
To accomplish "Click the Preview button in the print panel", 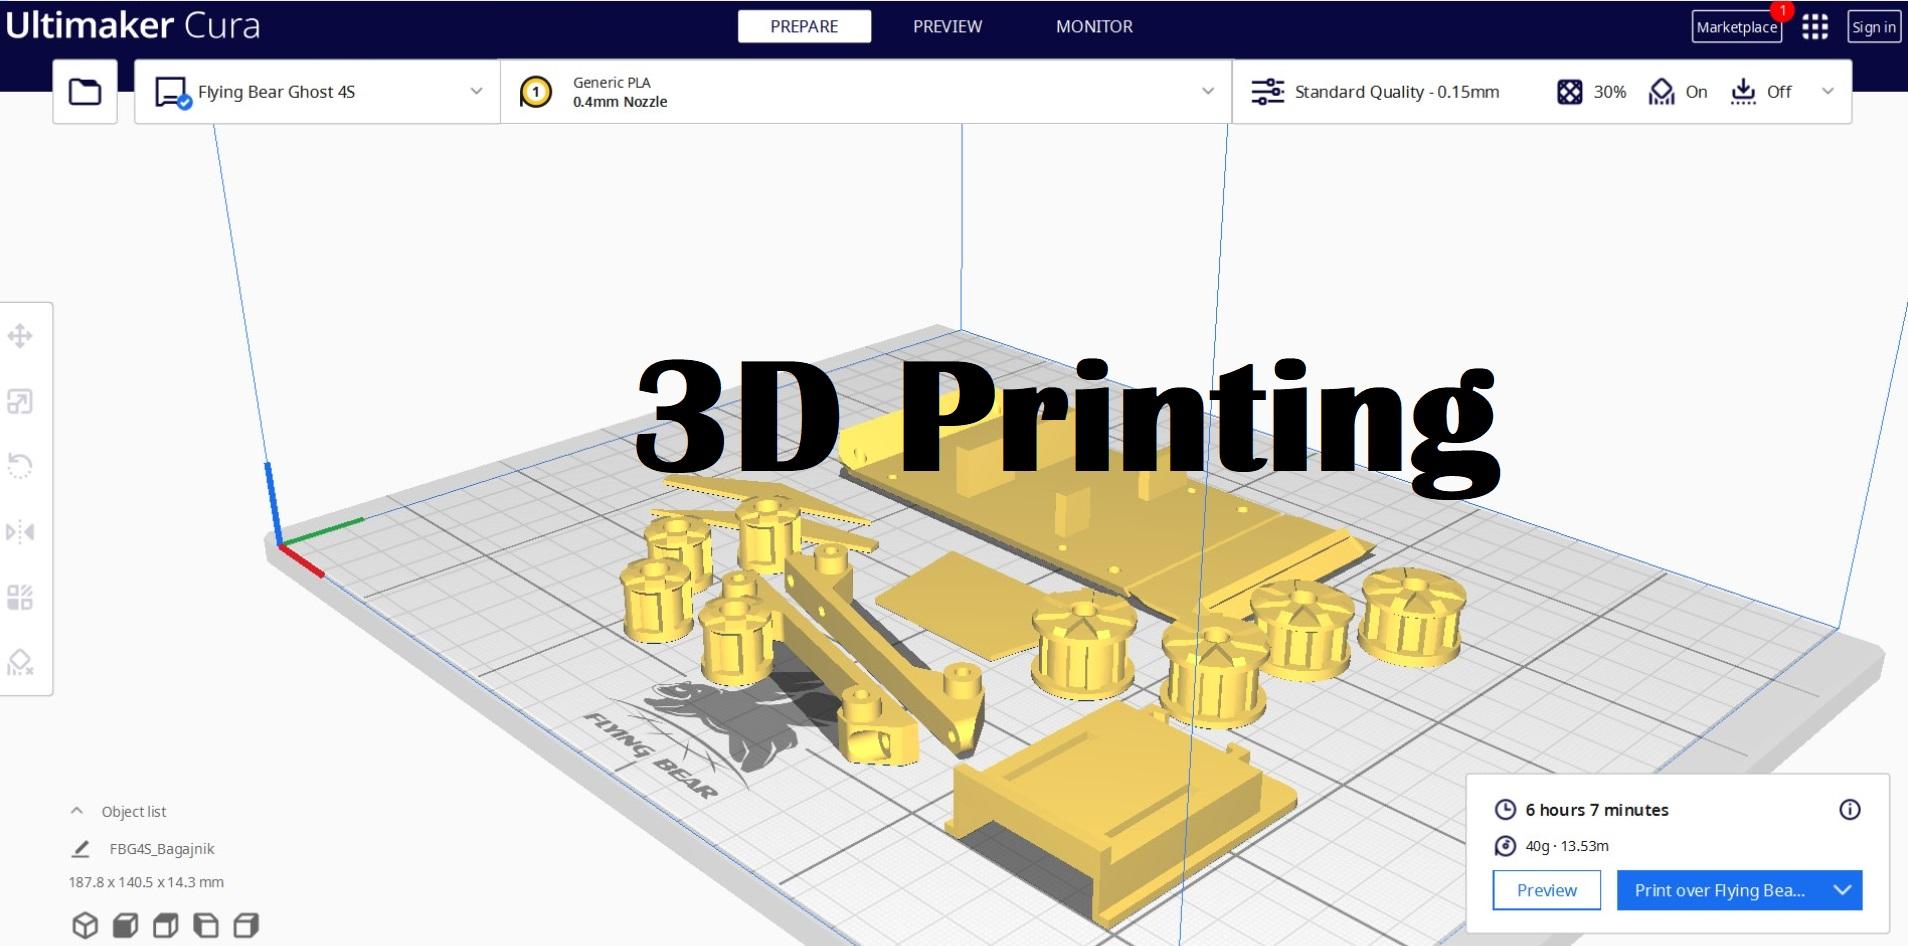I will 1546,890.
